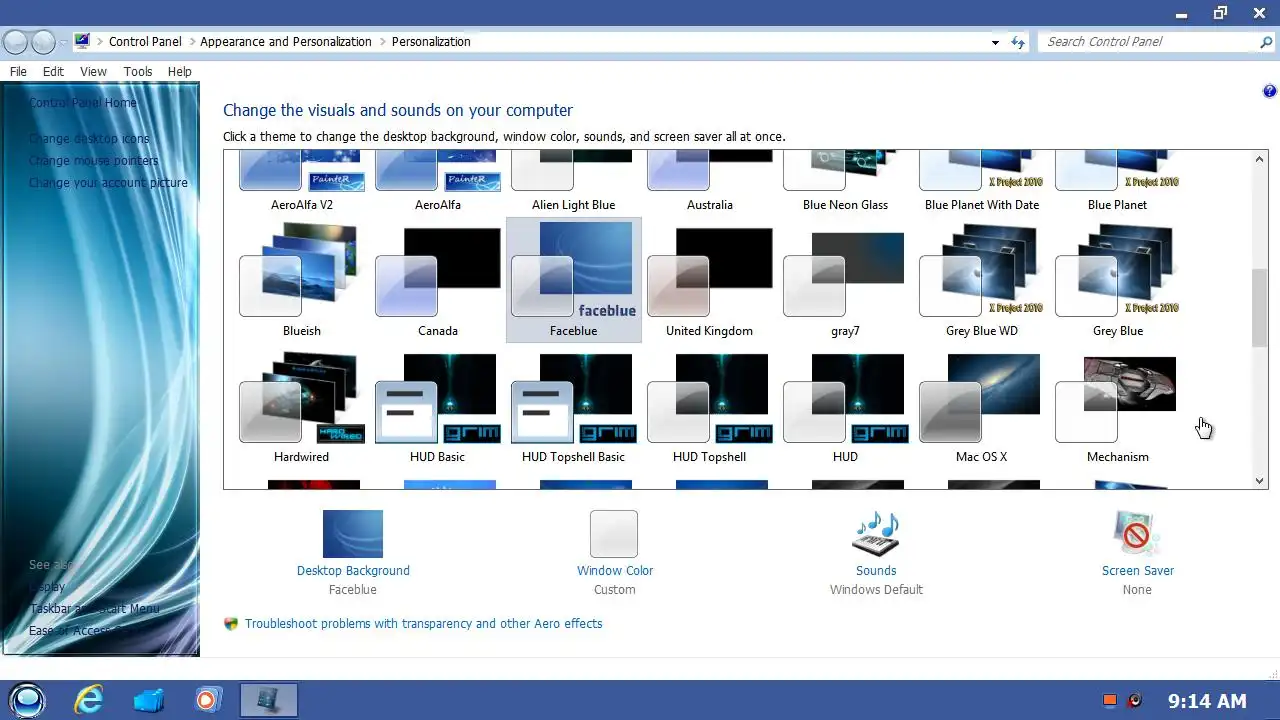This screenshot has height=720, width=1280.
Task: Open Troubleshoot problems with transparency link
Action: [423, 623]
